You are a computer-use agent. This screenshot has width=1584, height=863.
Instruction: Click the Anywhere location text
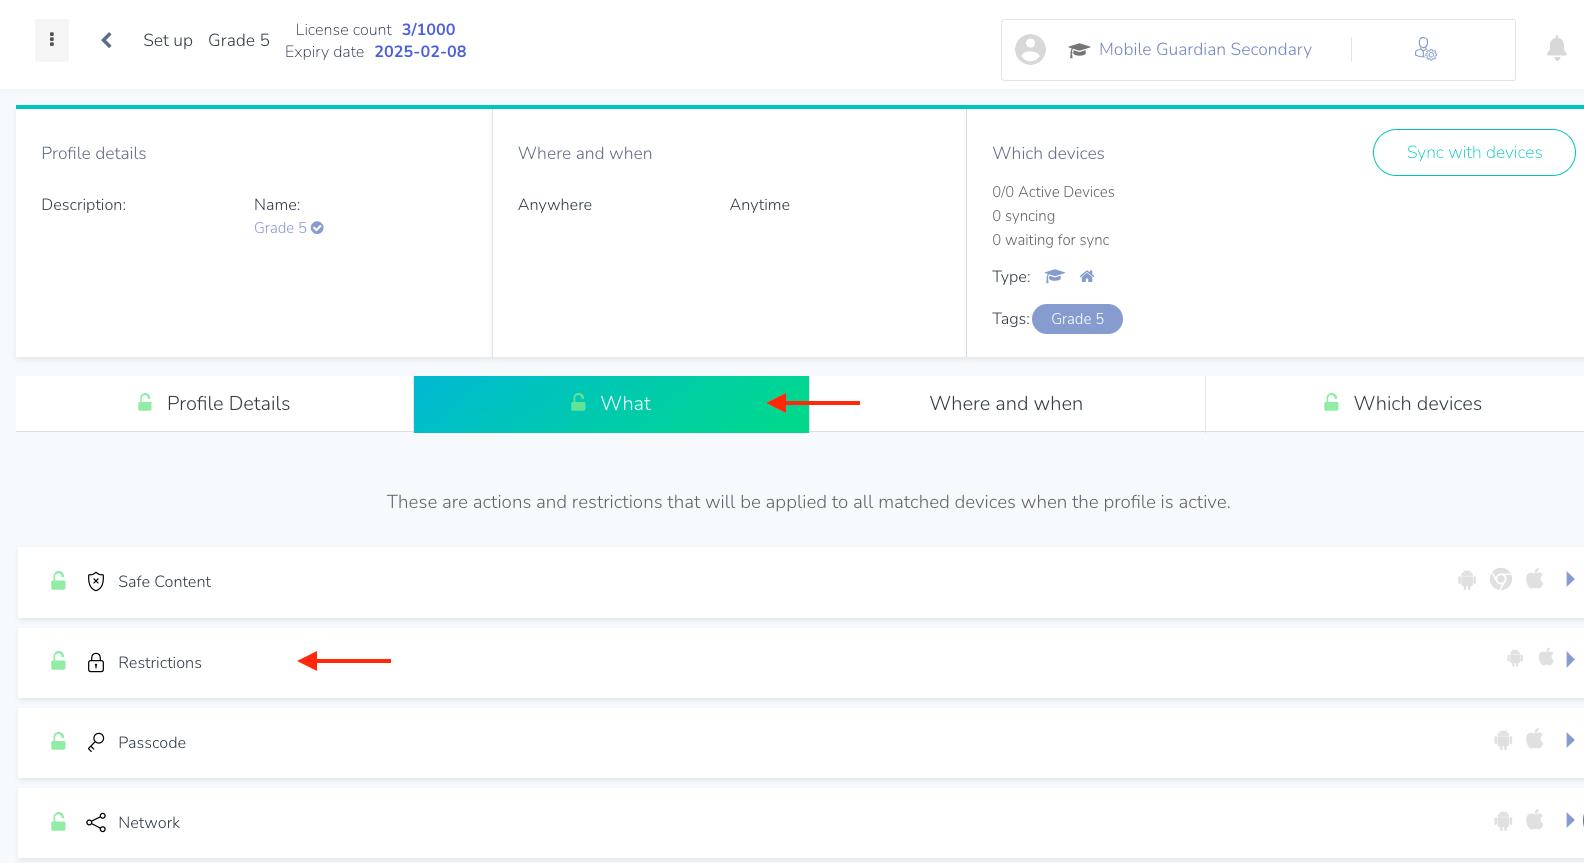pos(555,204)
